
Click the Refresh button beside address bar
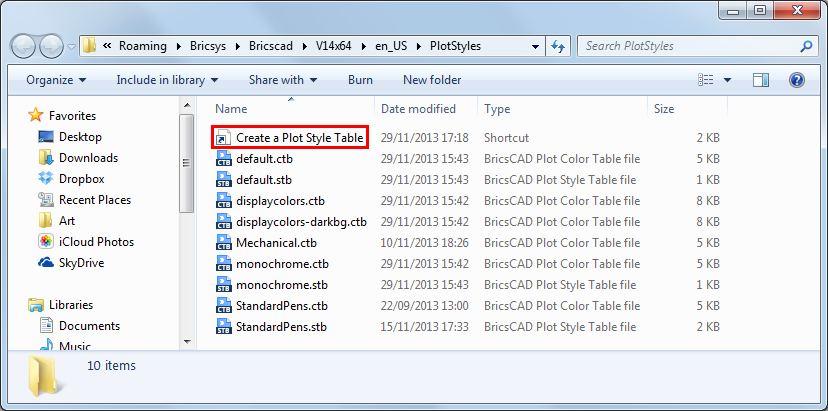pos(558,46)
